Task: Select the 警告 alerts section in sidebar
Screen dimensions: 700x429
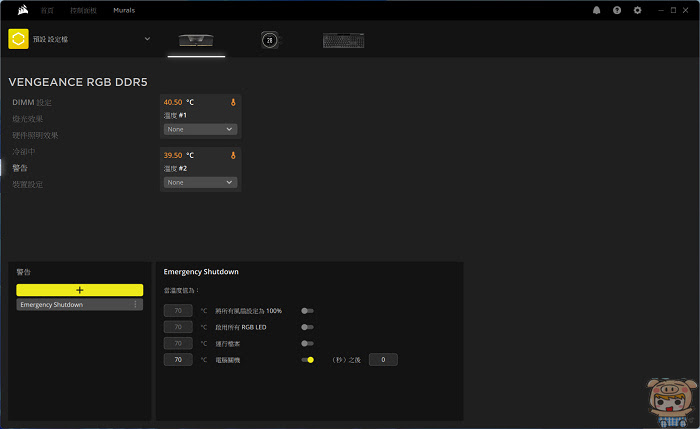Action: pos(20,168)
